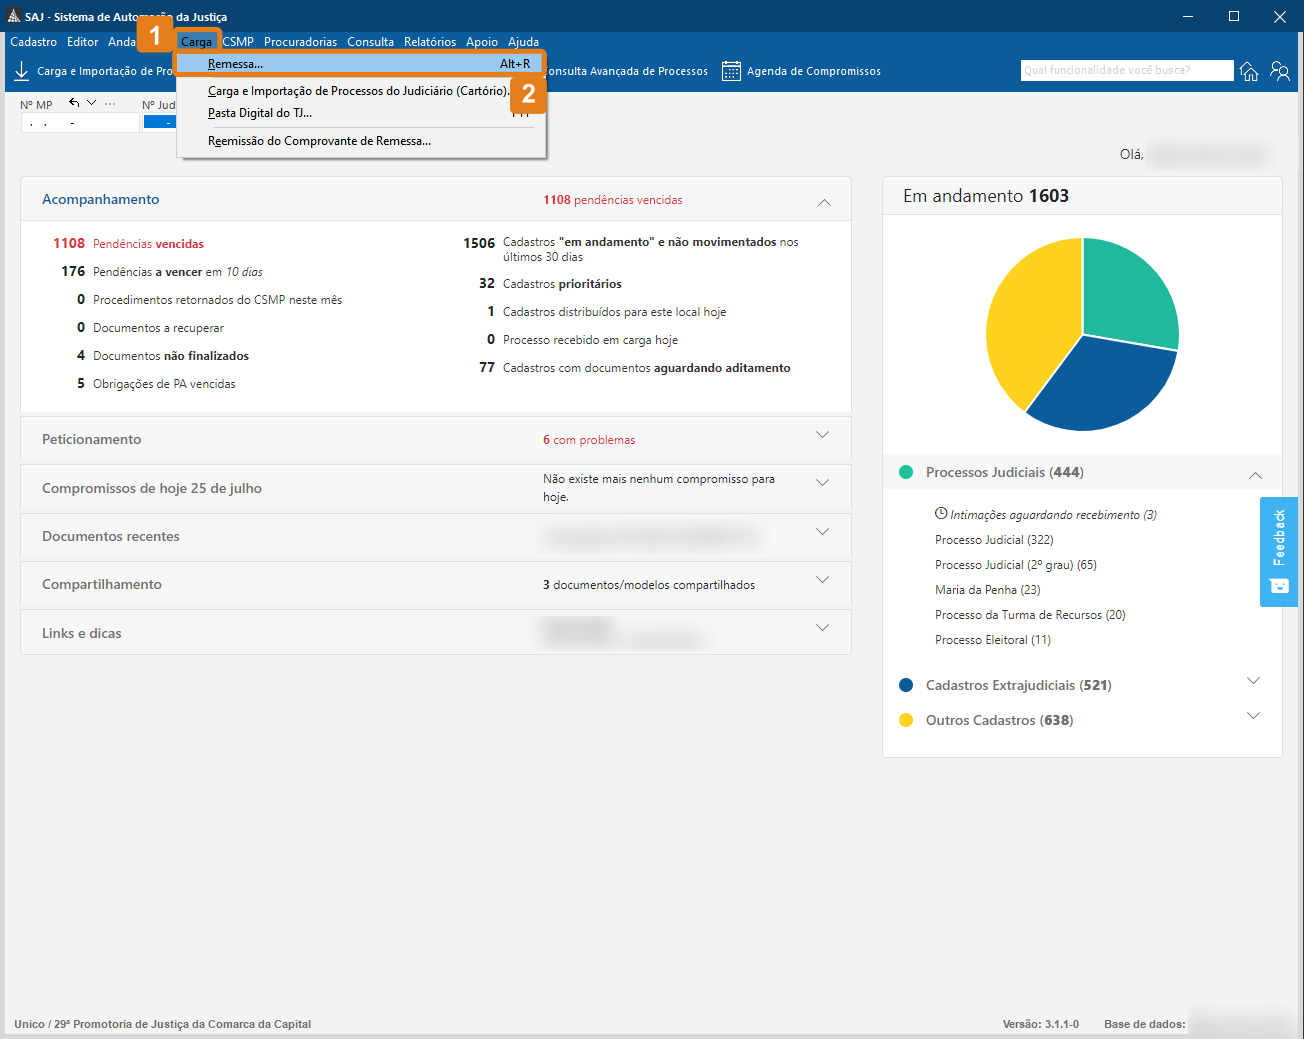Open the Procuradorias menu

tap(301, 42)
